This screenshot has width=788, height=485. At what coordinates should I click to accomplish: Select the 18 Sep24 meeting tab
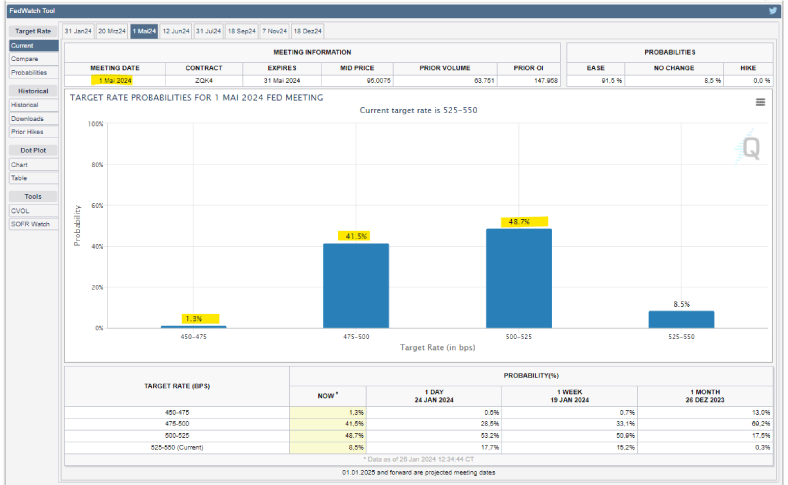coord(242,32)
